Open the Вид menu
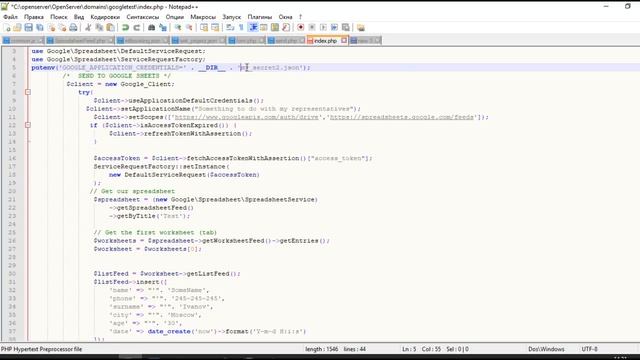The image size is (640, 360). pos(79,17)
